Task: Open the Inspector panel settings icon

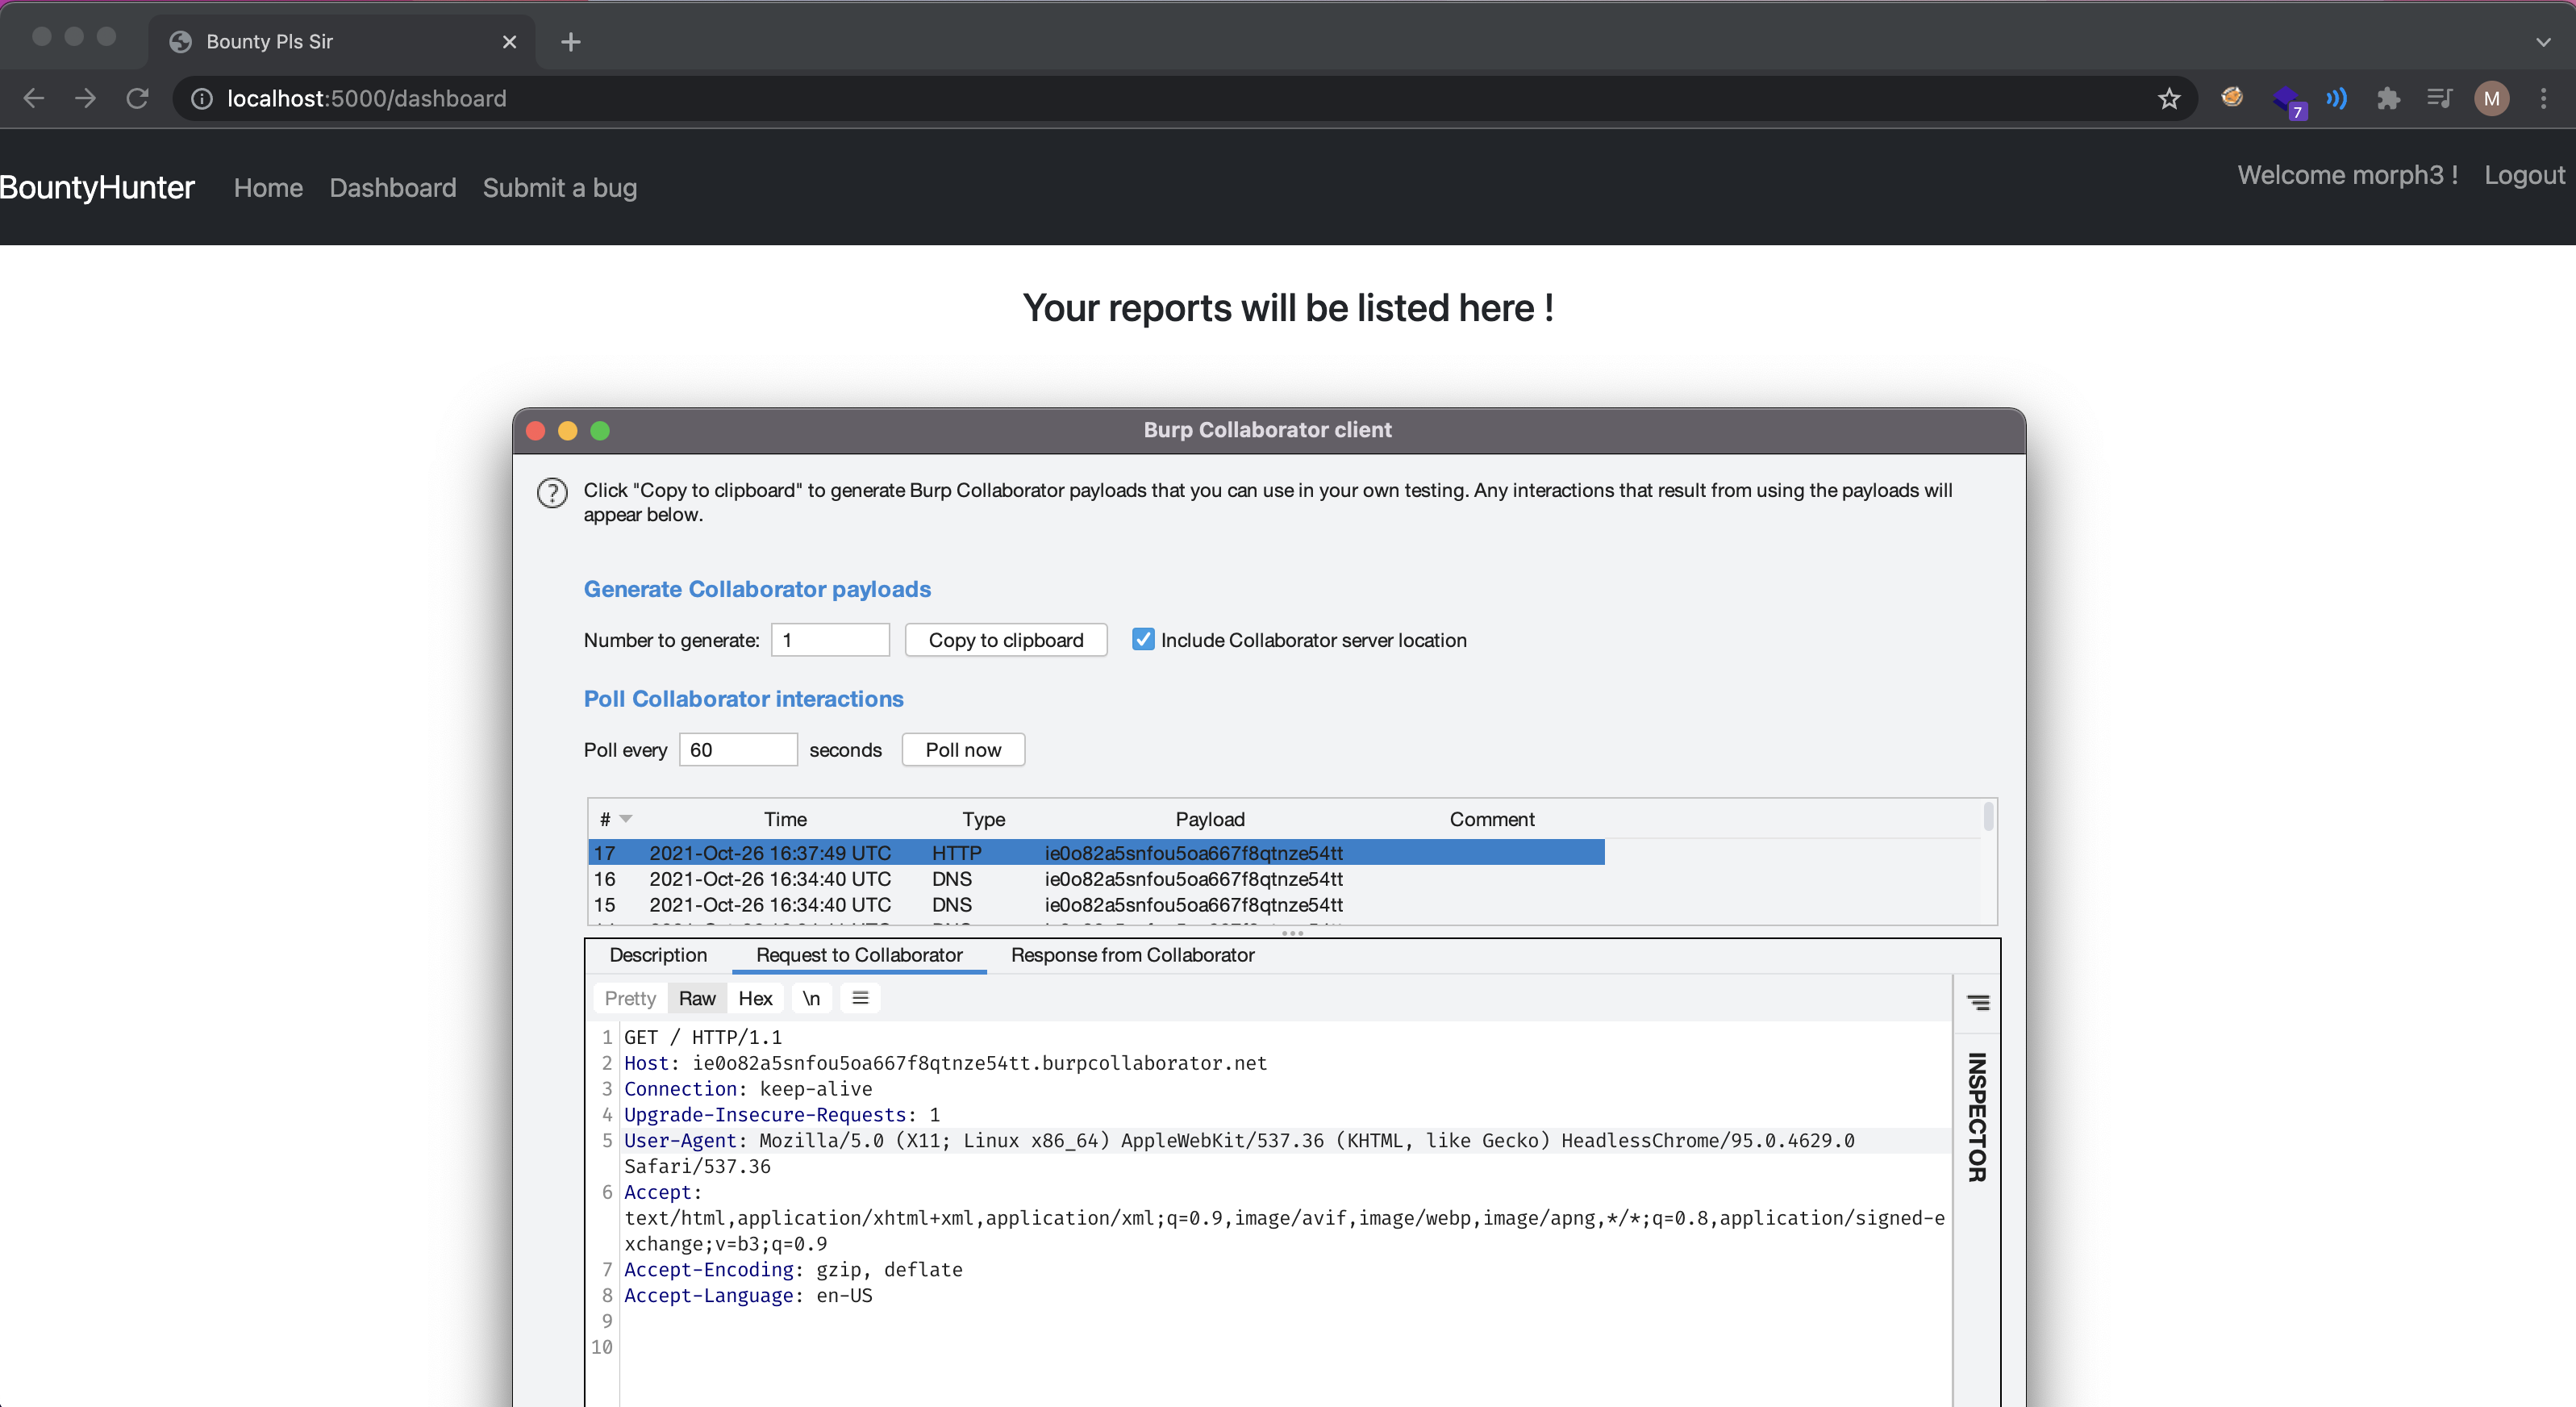Action: tap(1978, 1002)
